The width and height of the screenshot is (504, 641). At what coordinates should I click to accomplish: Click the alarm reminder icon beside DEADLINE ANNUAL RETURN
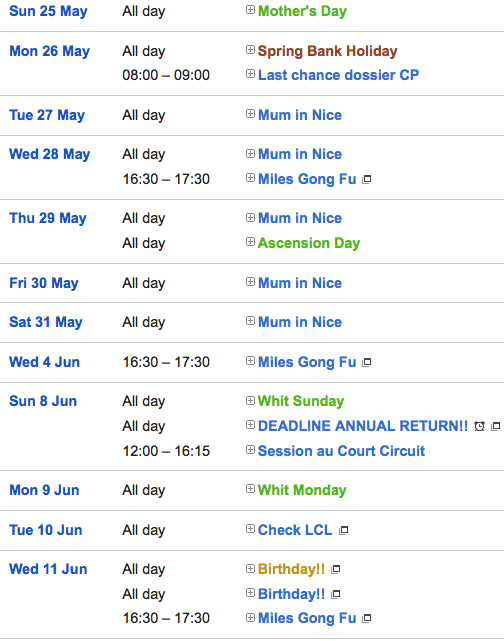(x=479, y=426)
